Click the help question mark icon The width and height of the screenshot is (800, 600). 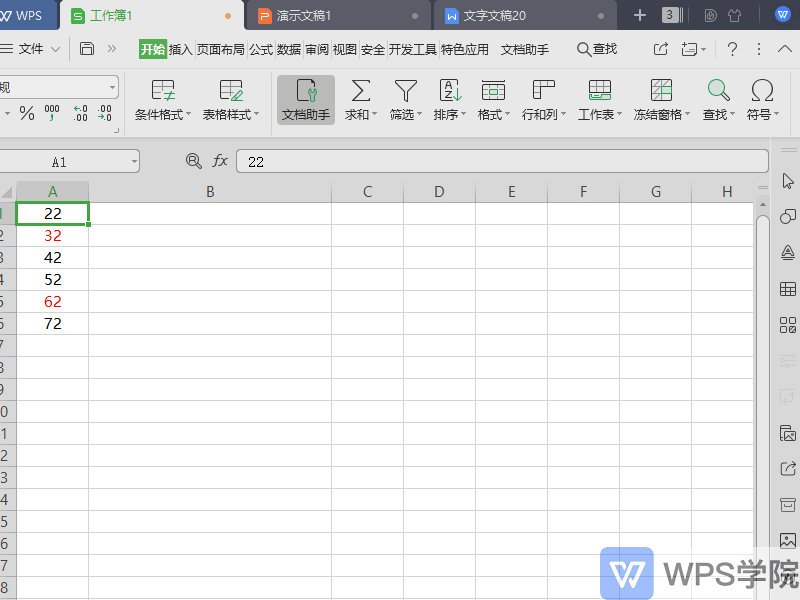(x=732, y=49)
